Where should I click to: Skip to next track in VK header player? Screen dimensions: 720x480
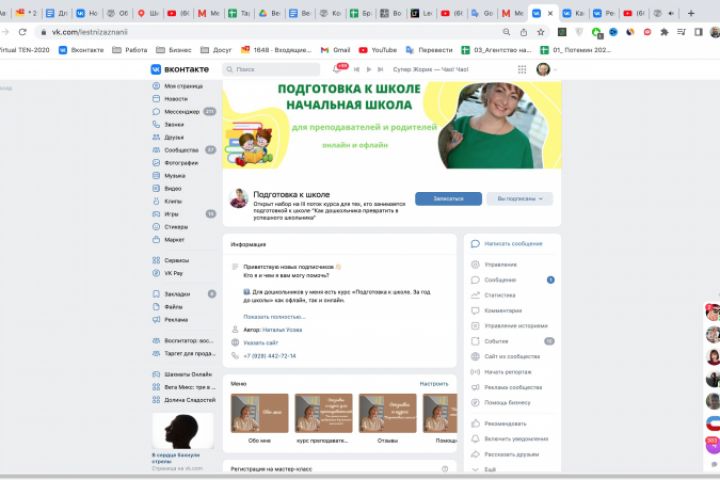[x=380, y=69]
